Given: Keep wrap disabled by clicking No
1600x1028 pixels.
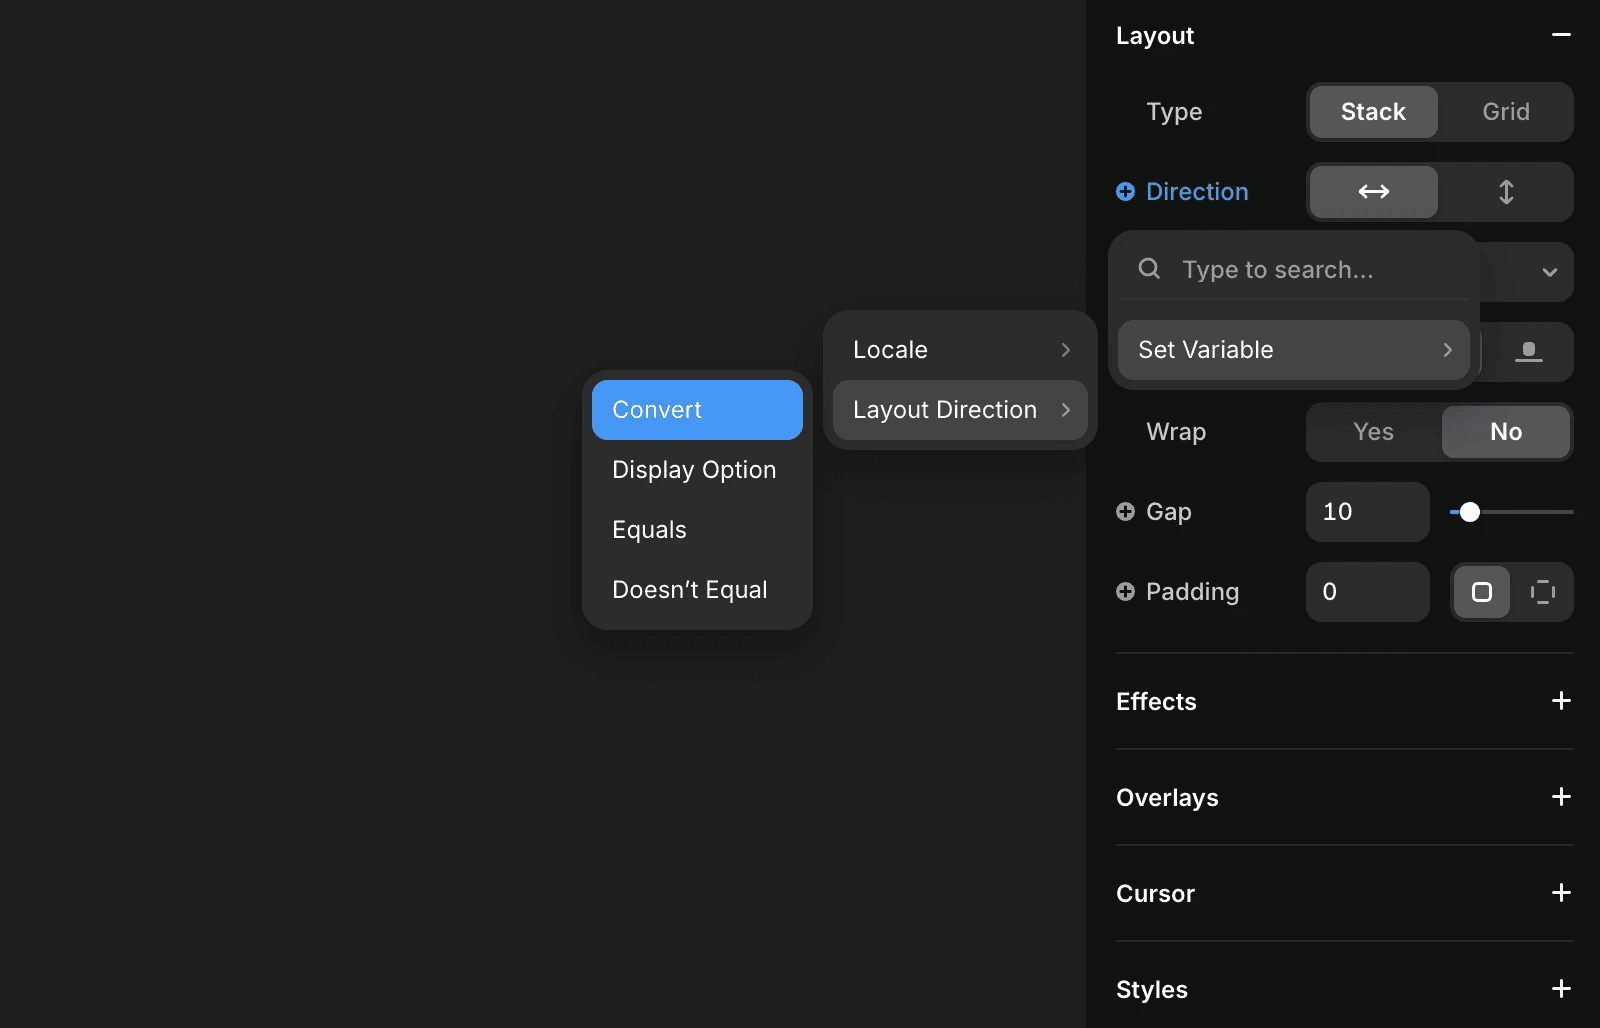Looking at the screenshot, I should [1506, 432].
